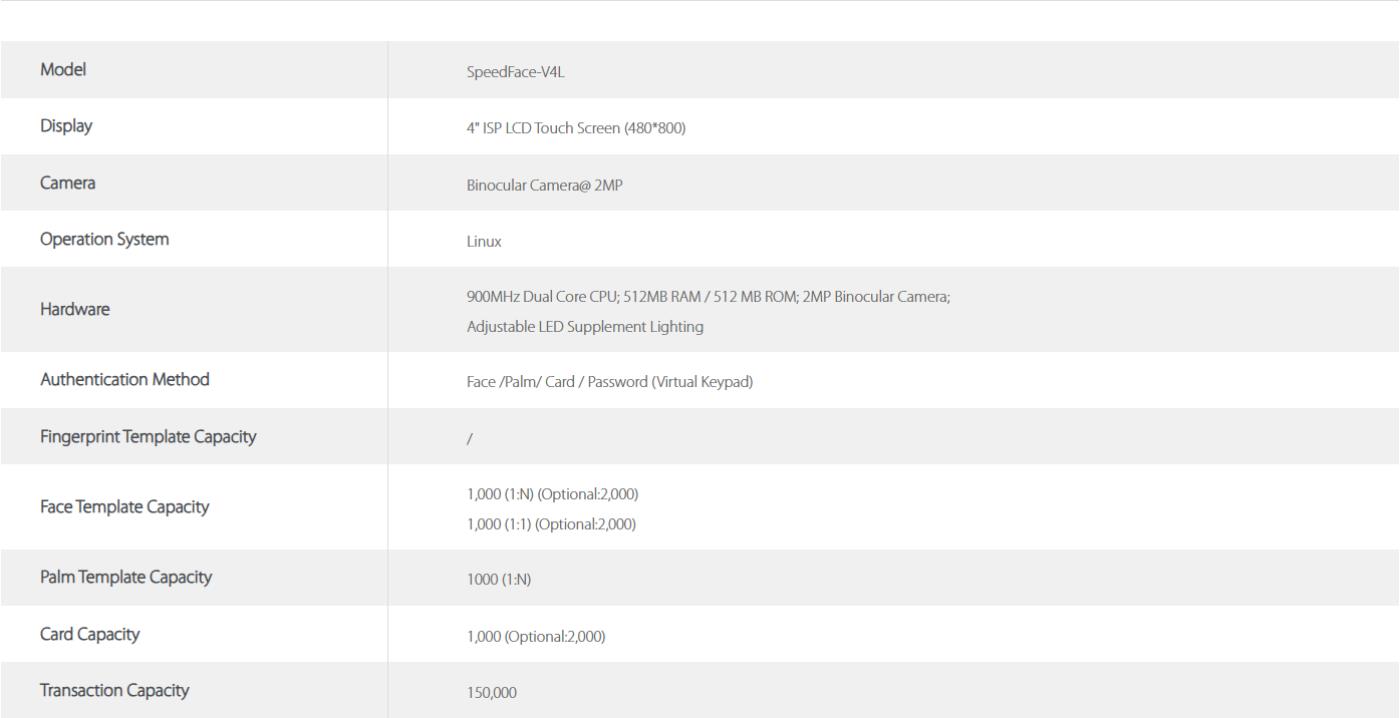Click the Operation System label
This screenshot has height=718, width=1400.
point(104,239)
